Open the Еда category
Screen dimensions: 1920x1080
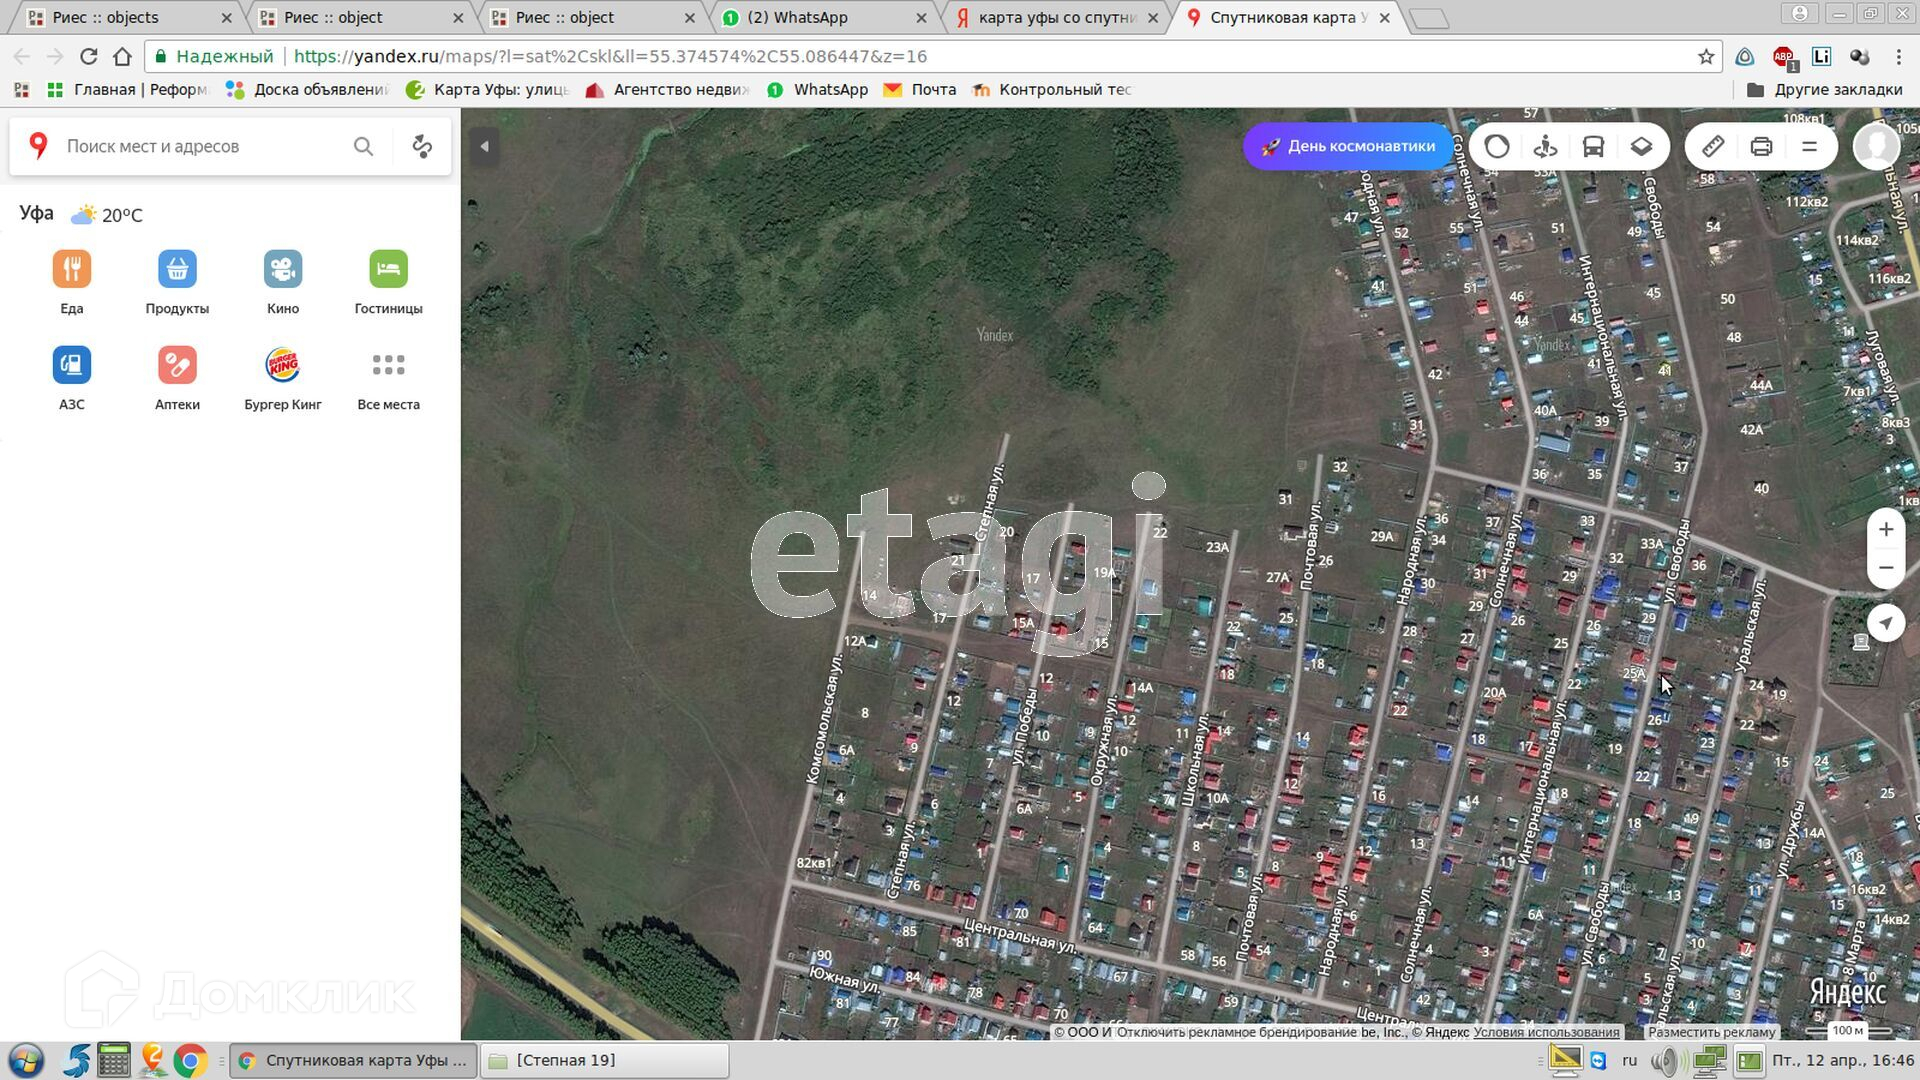point(72,281)
